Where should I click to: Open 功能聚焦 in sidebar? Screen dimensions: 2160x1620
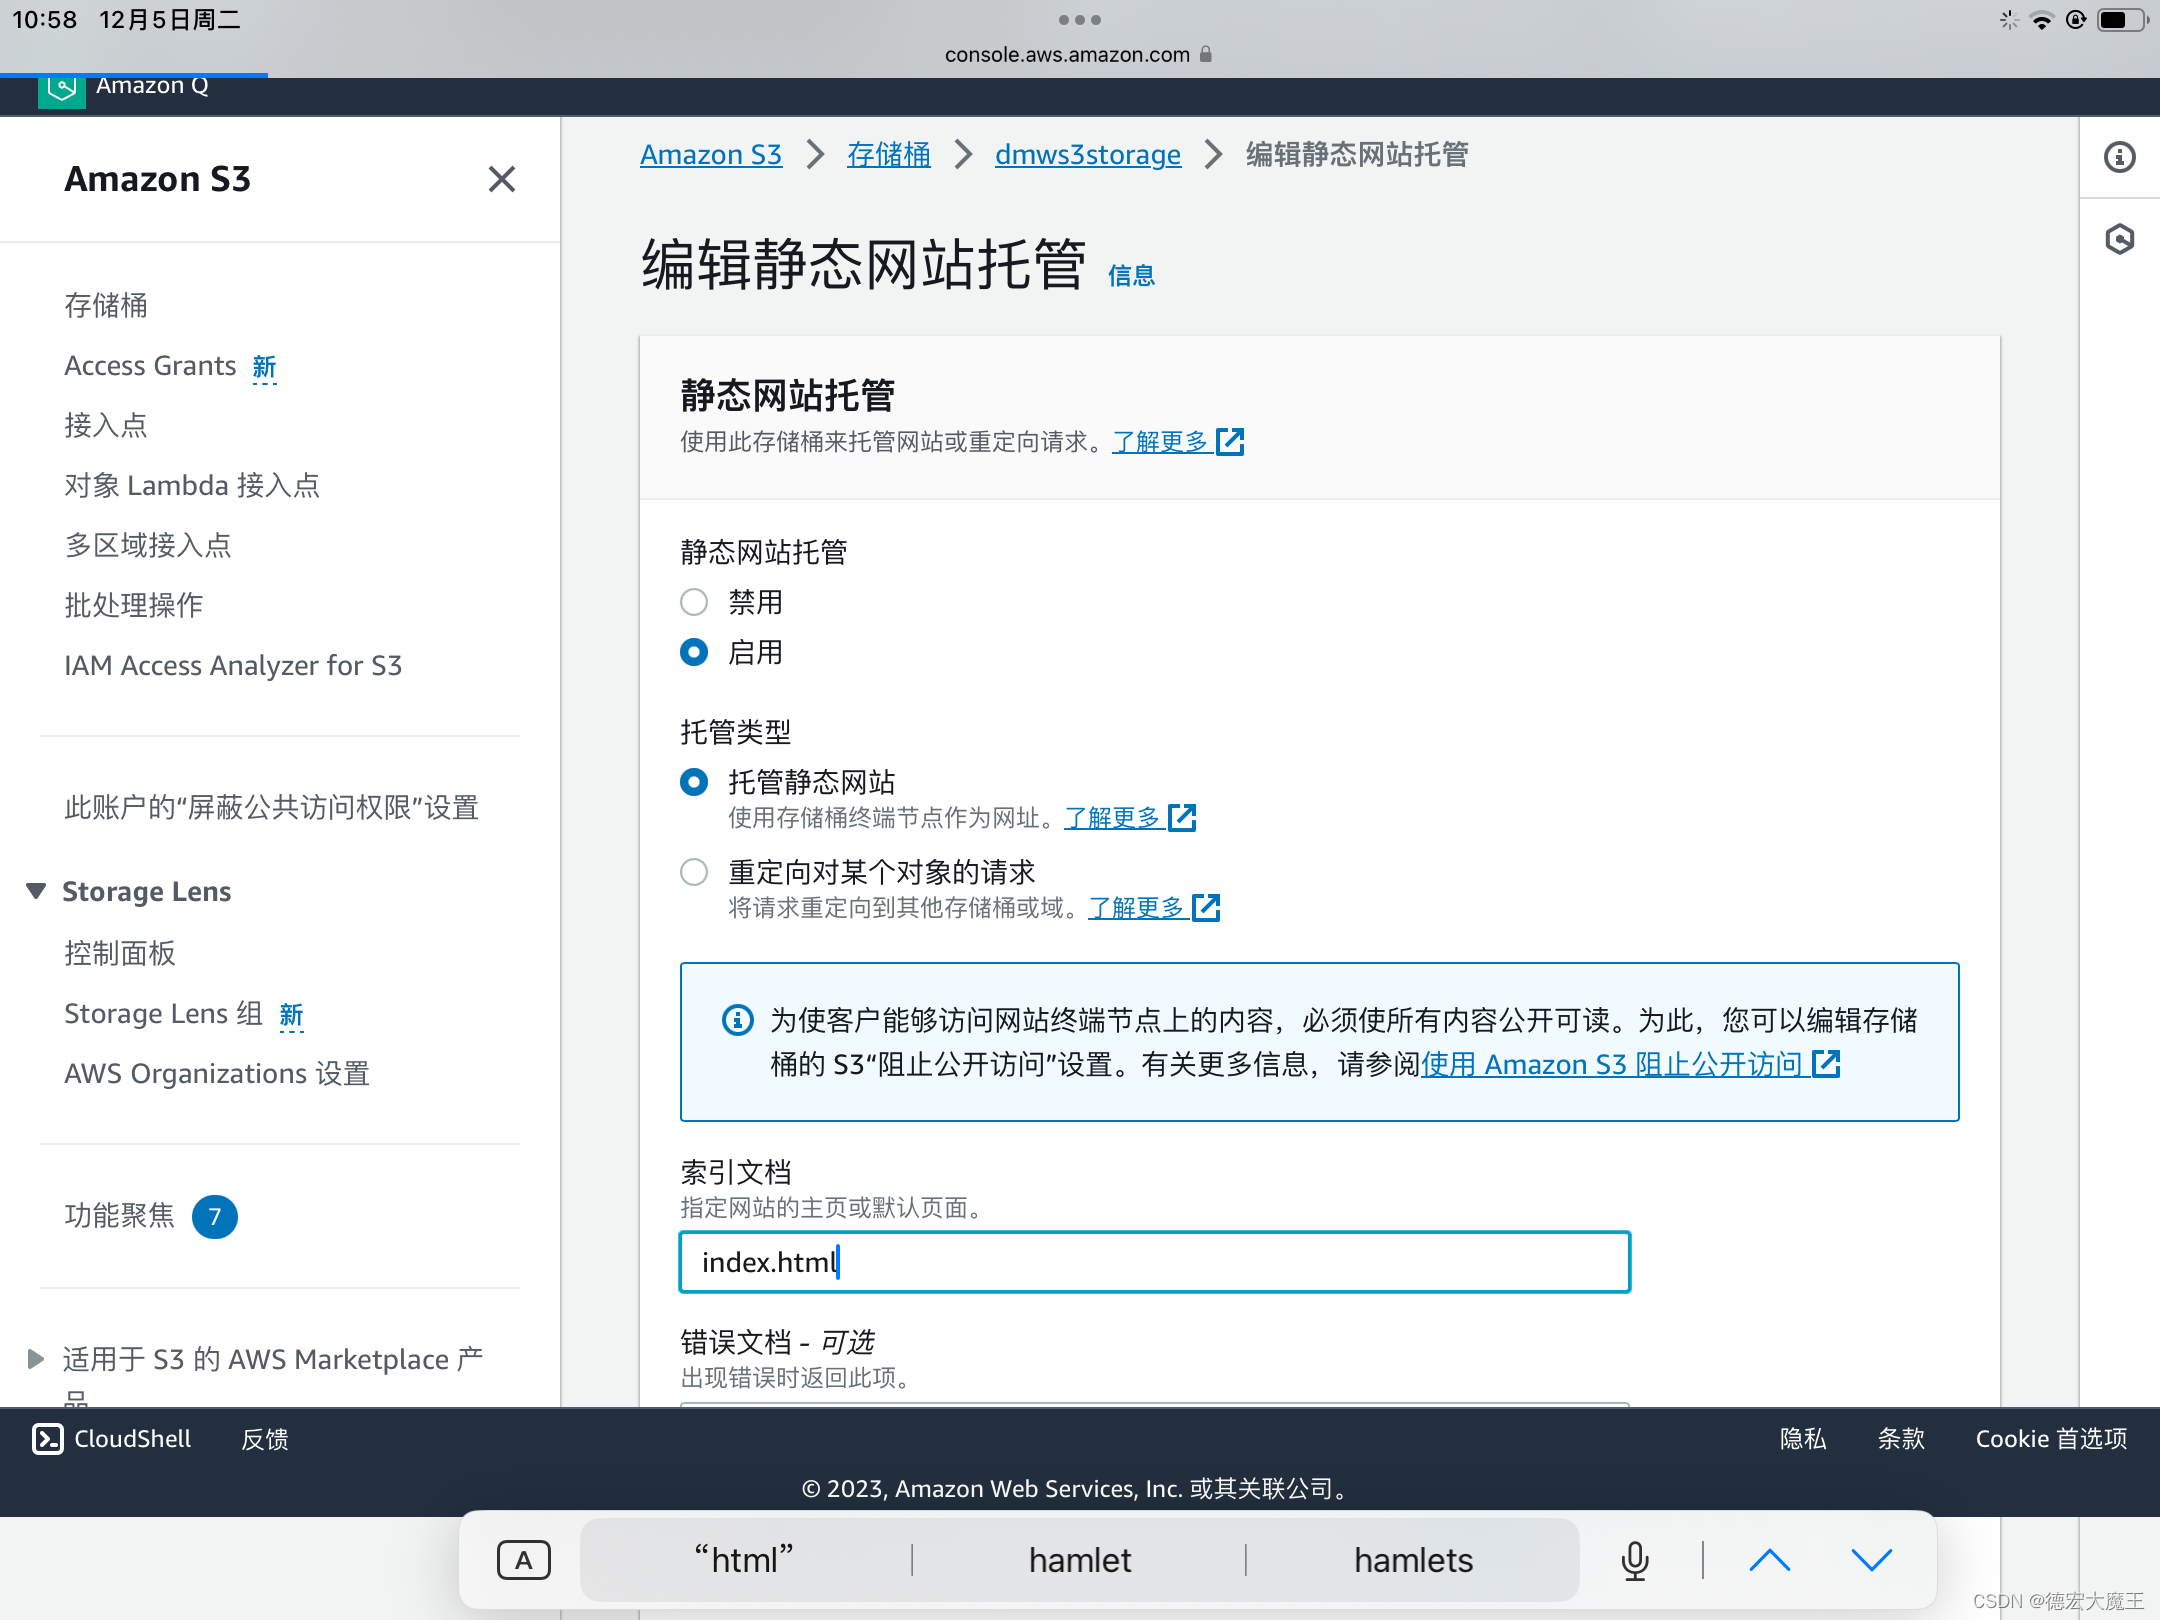(x=120, y=1215)
